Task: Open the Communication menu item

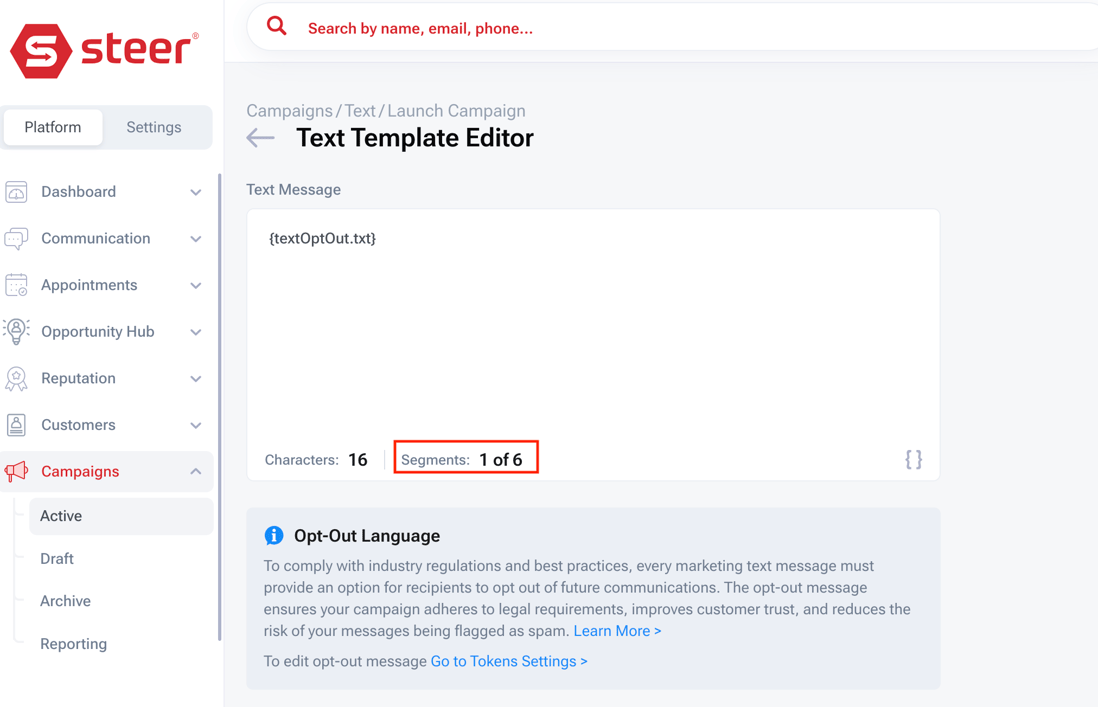Action: point(106,238)
